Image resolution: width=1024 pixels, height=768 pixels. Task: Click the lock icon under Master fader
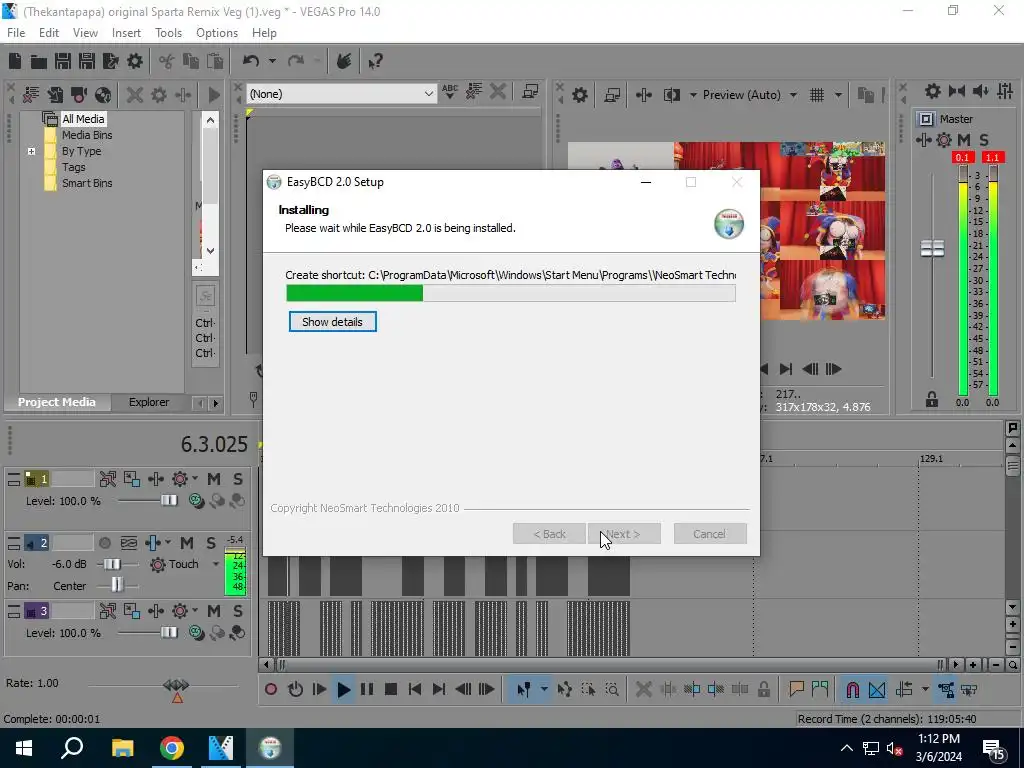tap(932, 399)
